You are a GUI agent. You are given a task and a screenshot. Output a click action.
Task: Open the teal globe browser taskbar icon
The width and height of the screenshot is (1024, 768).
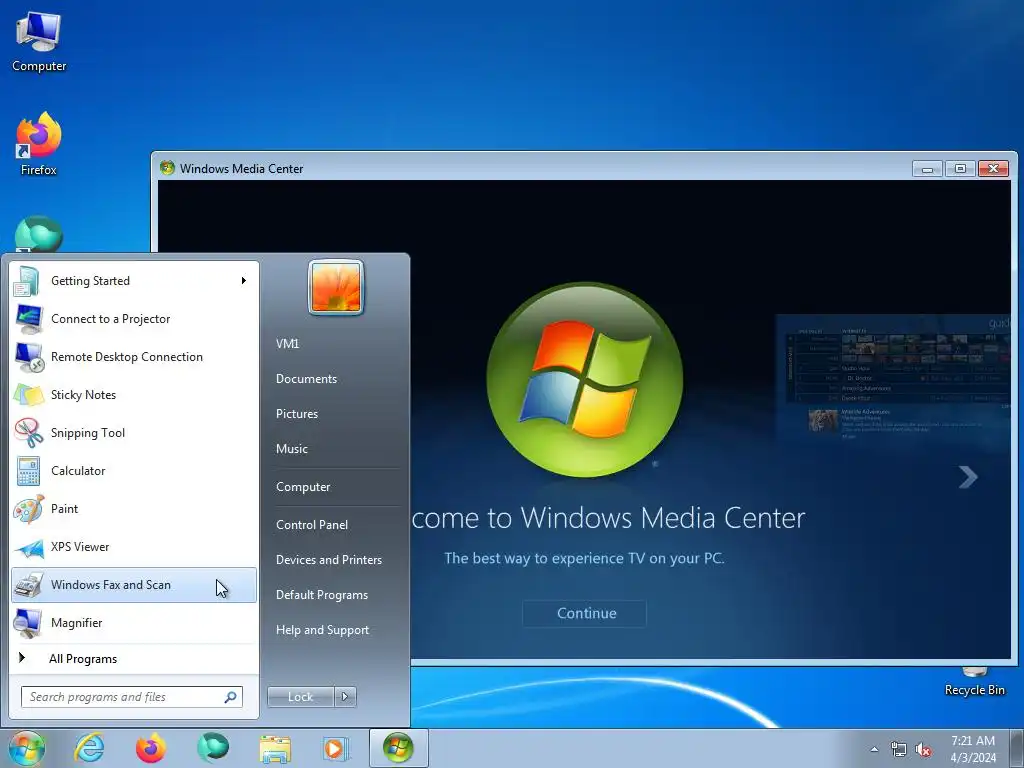tap(213, 748)
